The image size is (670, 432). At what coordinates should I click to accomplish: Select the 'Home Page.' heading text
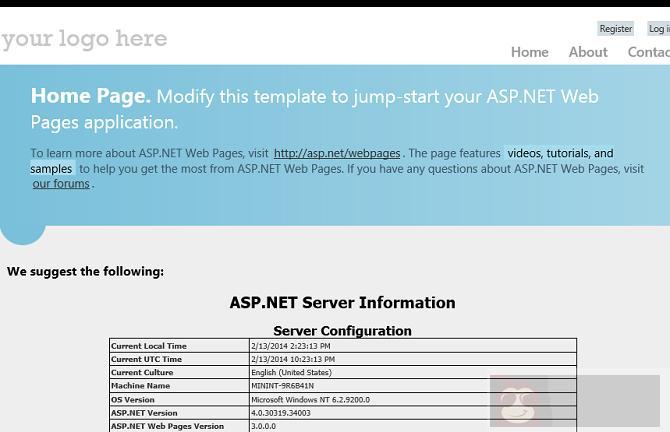point(91,96)
